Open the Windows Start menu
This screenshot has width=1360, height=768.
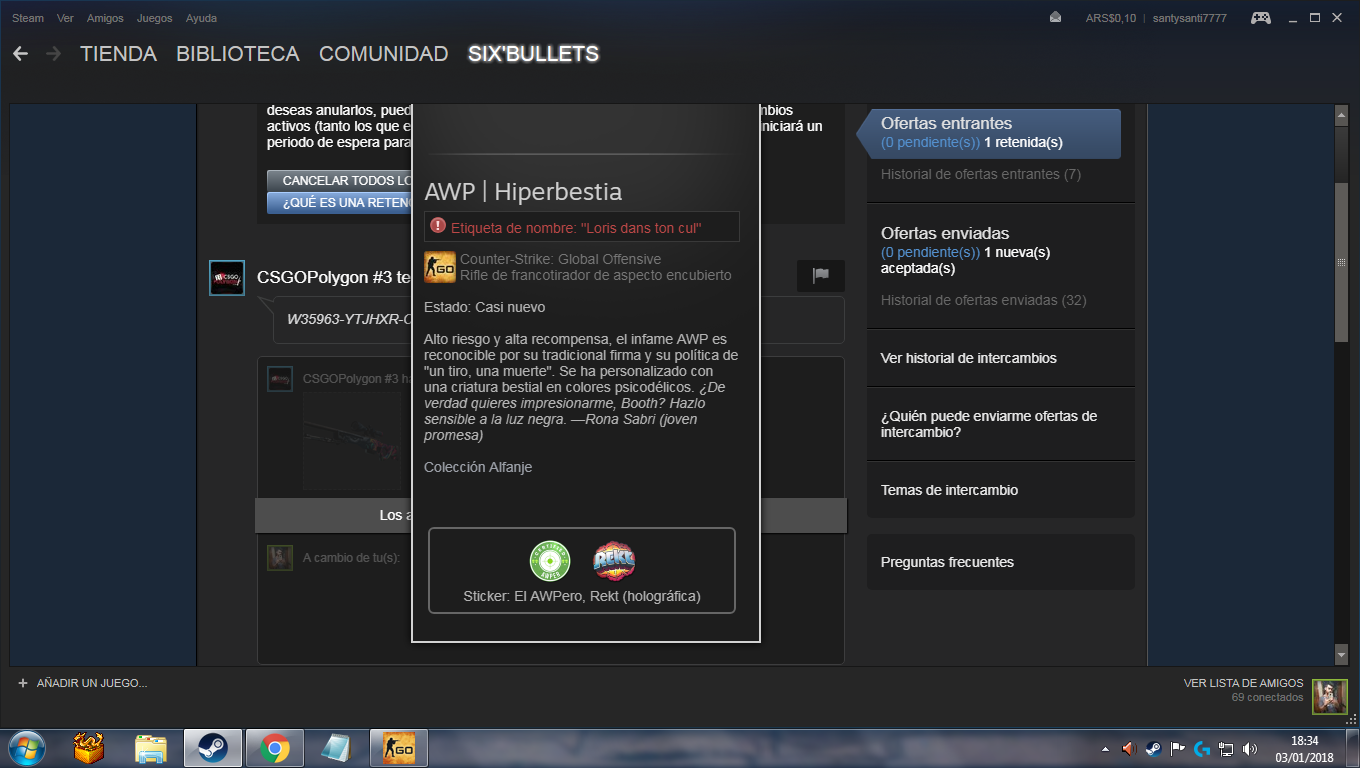click(25, 747)
